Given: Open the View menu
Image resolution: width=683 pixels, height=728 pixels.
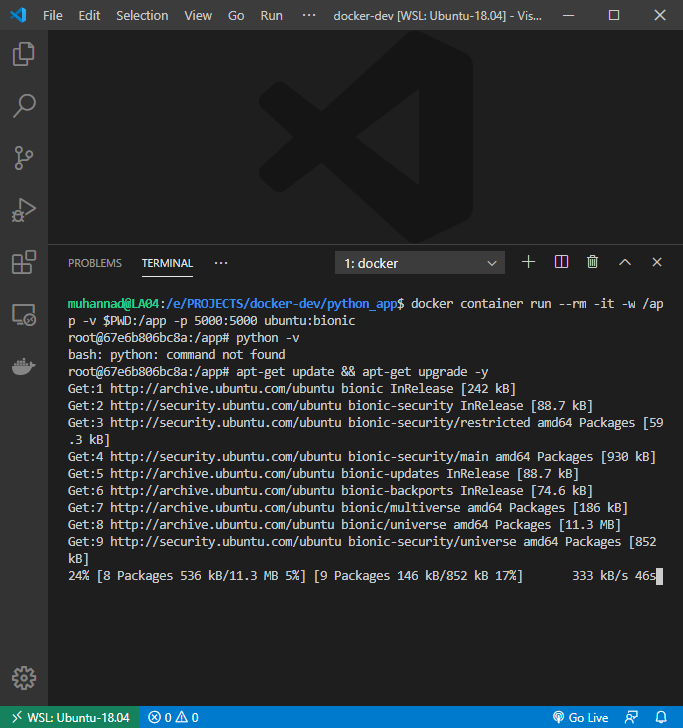Looking at the screenshot, I should (198, 15).
